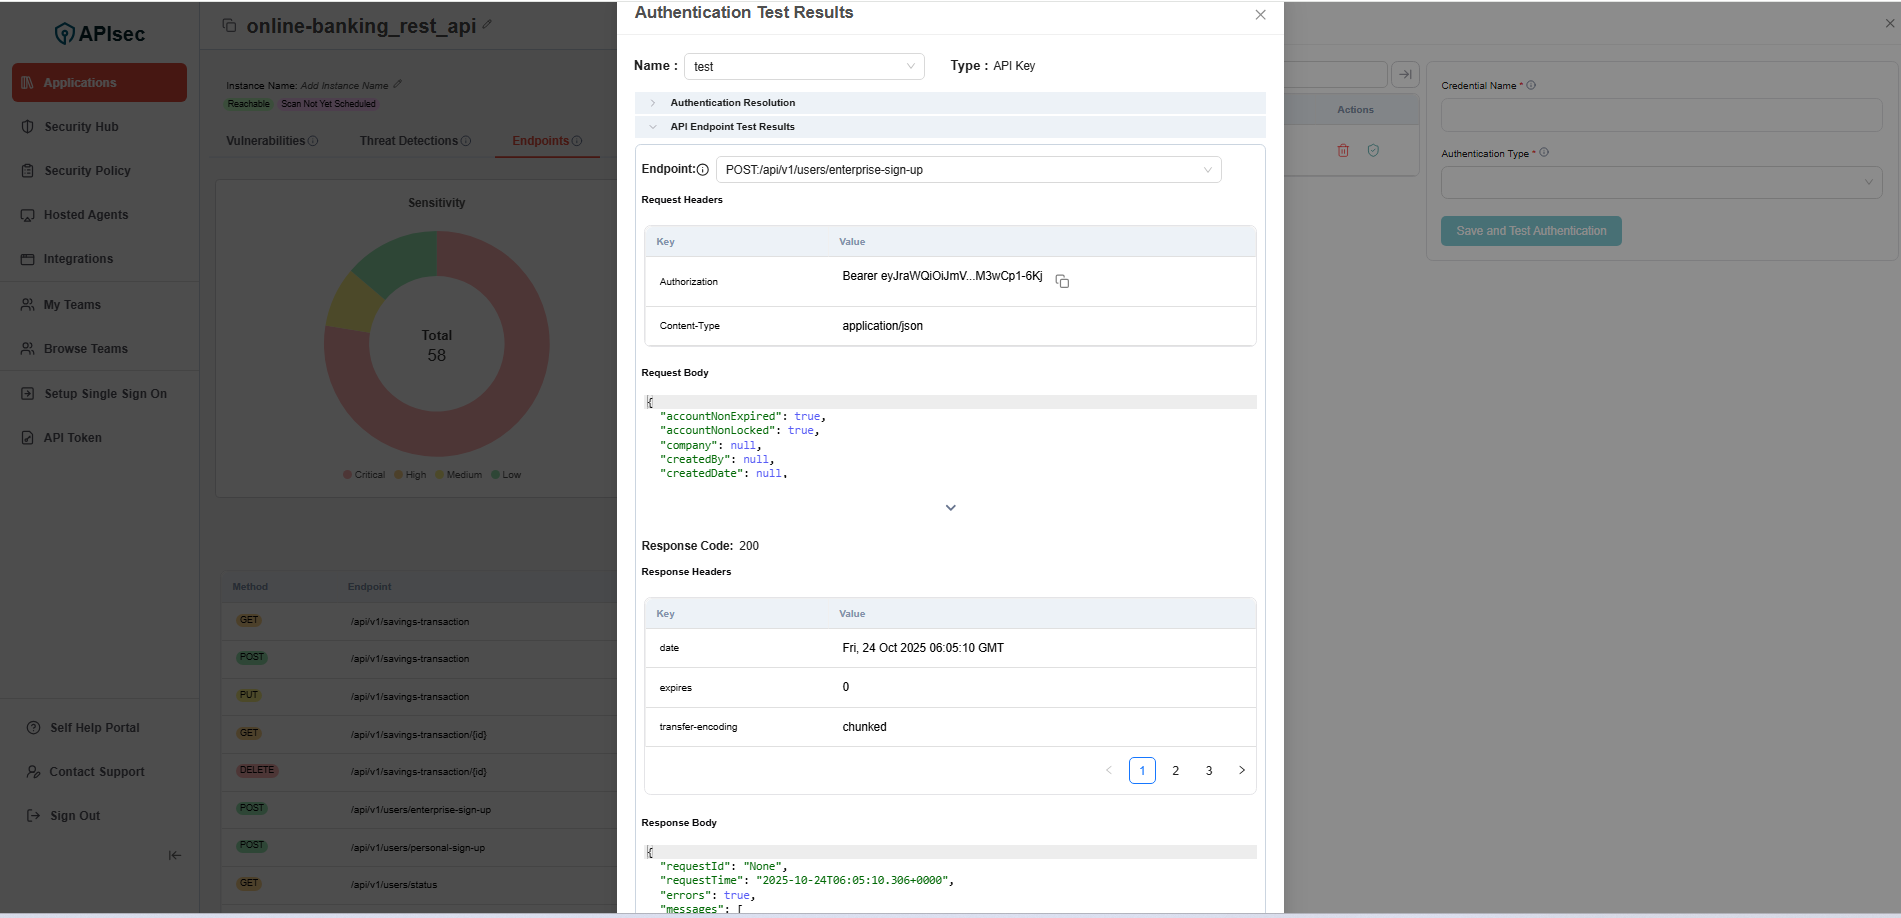
Task: Click the Credential Name input field
Action: click(1660, 115)
